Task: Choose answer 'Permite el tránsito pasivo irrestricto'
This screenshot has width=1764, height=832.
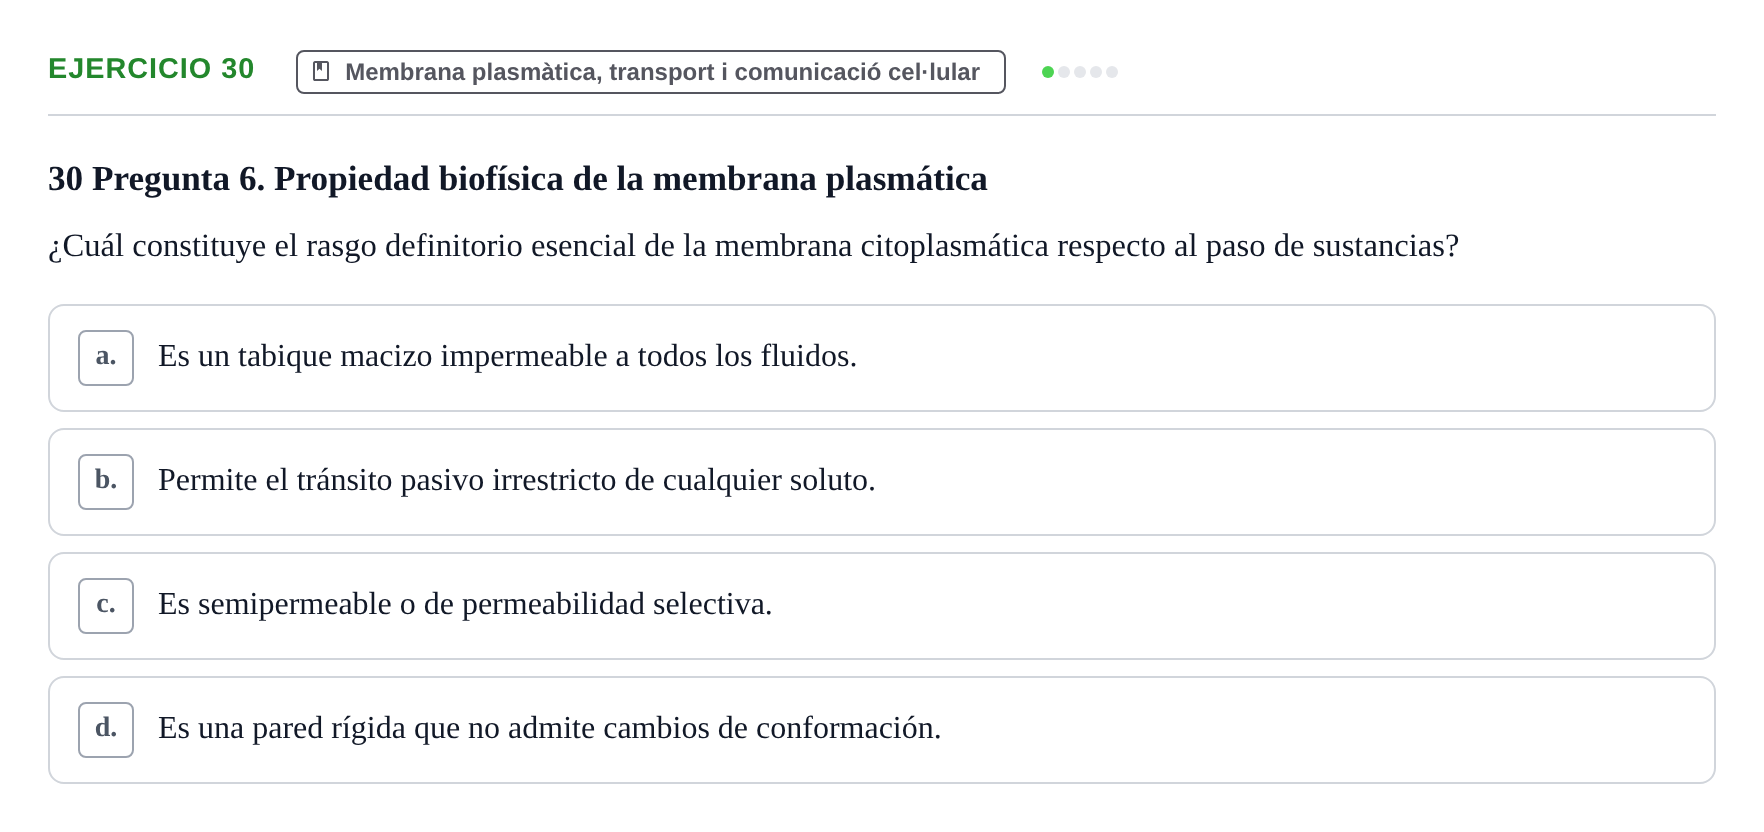Action: point(882,482)
